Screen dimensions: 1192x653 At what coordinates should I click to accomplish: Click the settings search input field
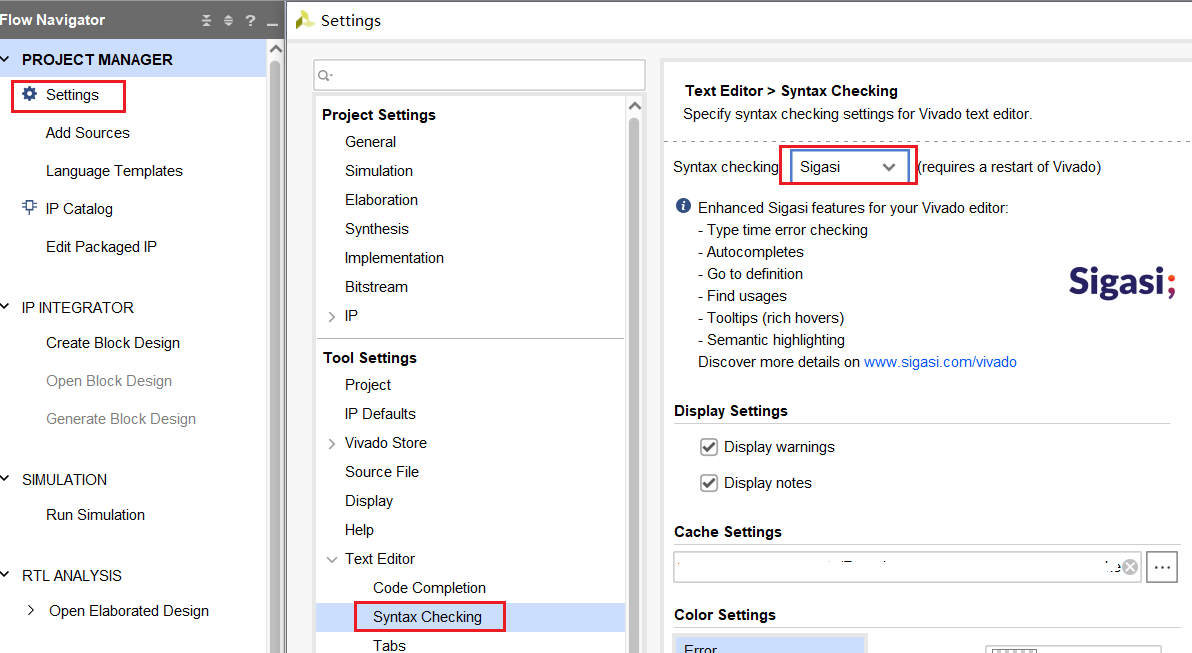click(479, 75)
